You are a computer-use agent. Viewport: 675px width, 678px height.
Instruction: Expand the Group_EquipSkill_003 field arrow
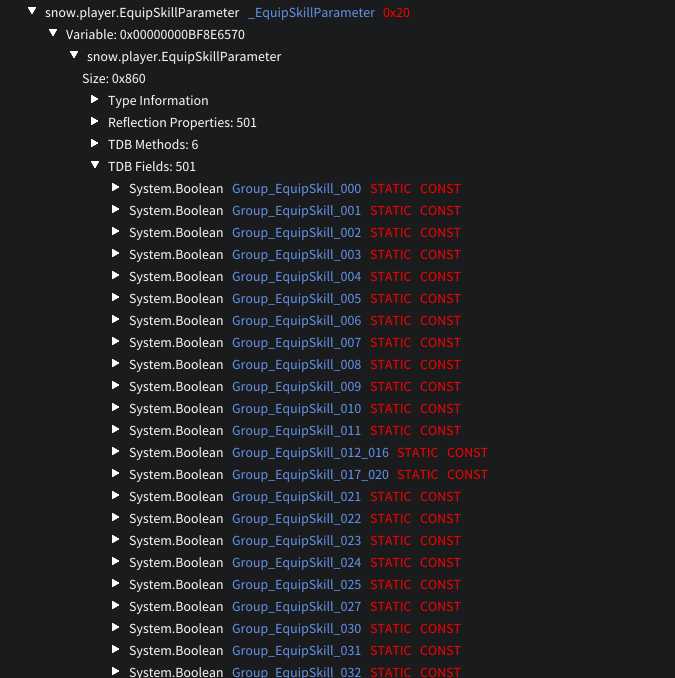coord(117,254)
